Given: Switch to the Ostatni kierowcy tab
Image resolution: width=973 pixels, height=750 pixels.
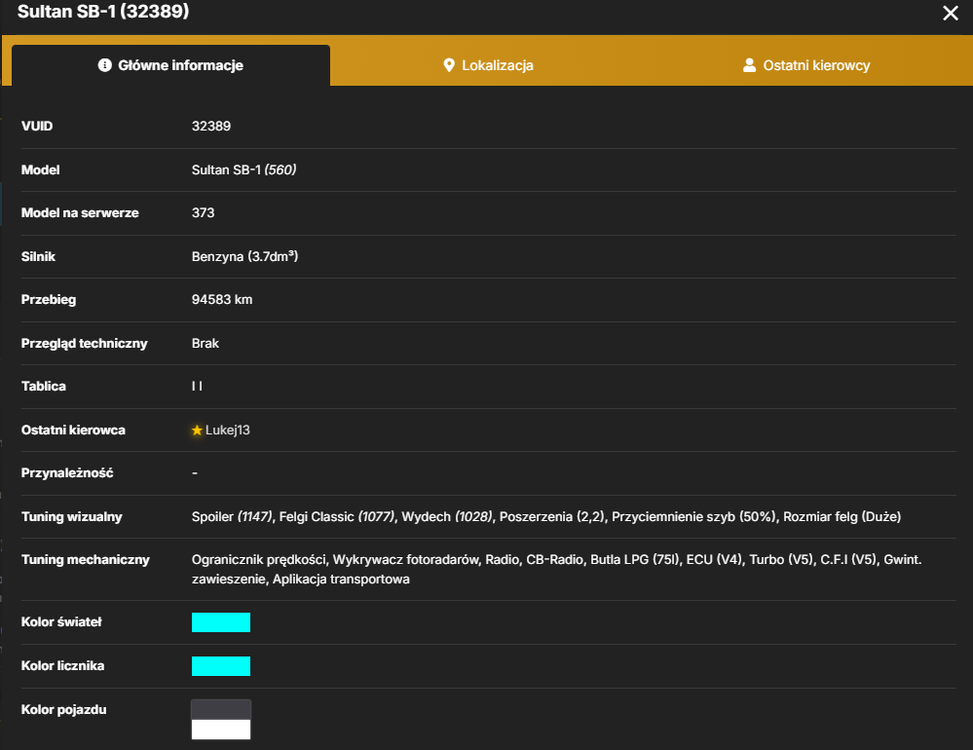Looking at the screenshot, I should click(807, 65).
